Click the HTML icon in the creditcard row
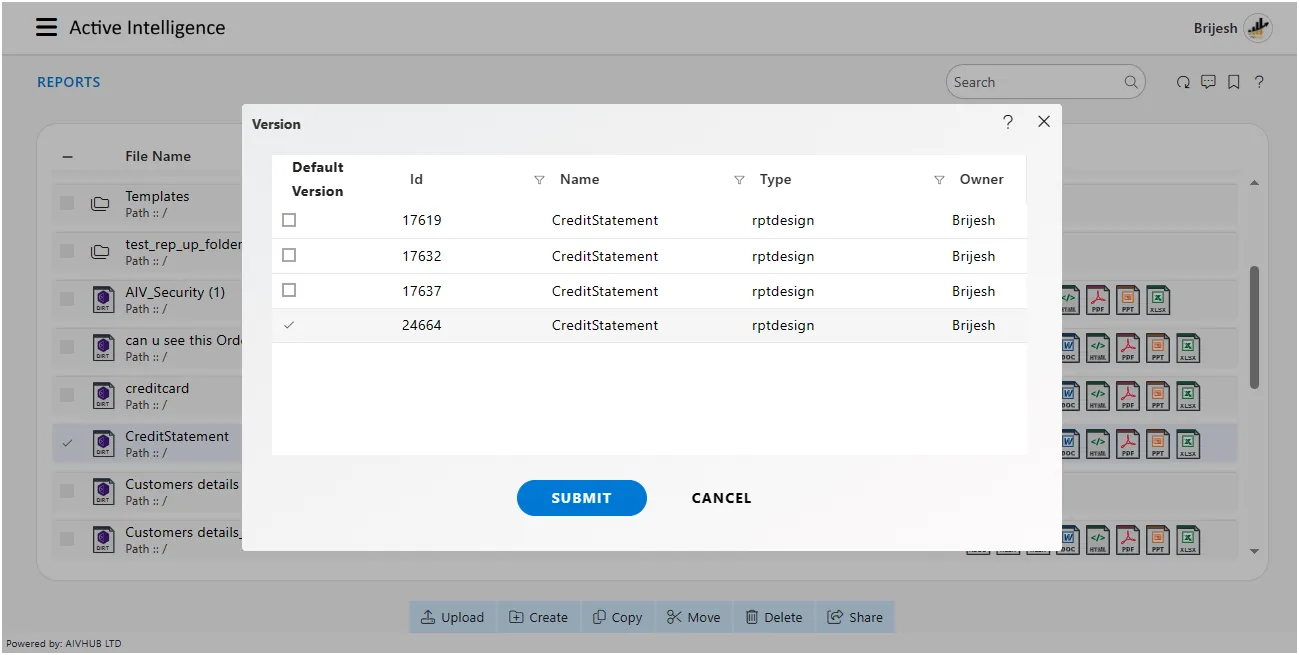This screenshot has width=1299, height=655. pyautogui.click(x=1097, y=395)
